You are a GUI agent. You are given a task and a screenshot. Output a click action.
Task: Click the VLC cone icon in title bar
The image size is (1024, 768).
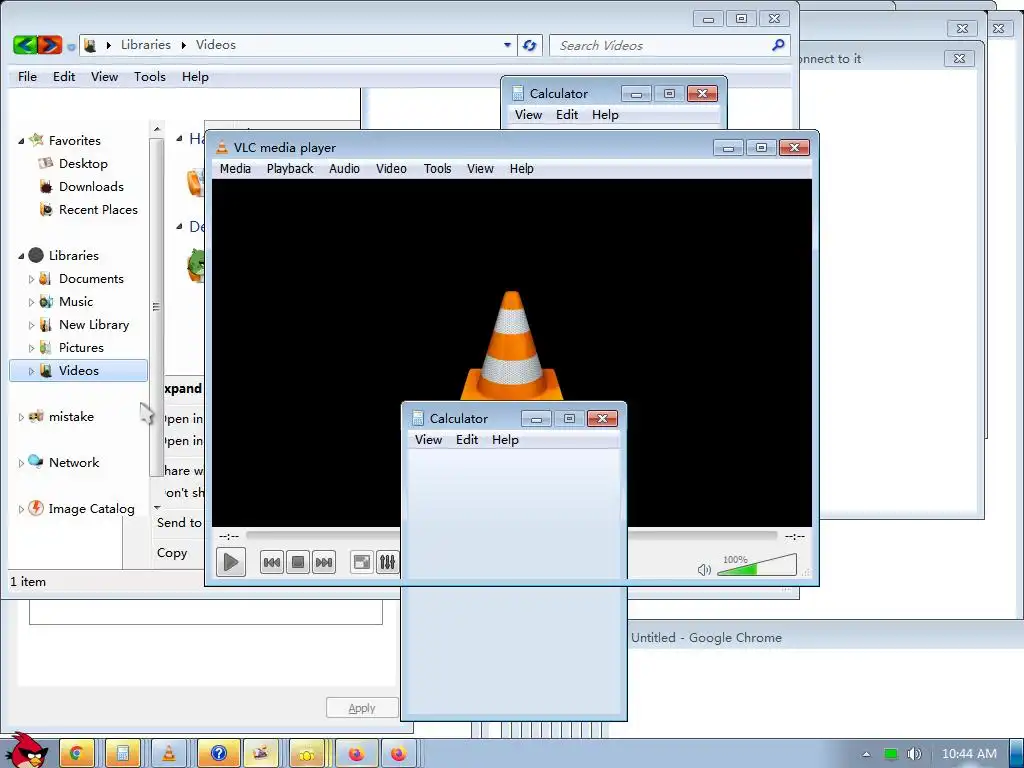tap(222, 148)
